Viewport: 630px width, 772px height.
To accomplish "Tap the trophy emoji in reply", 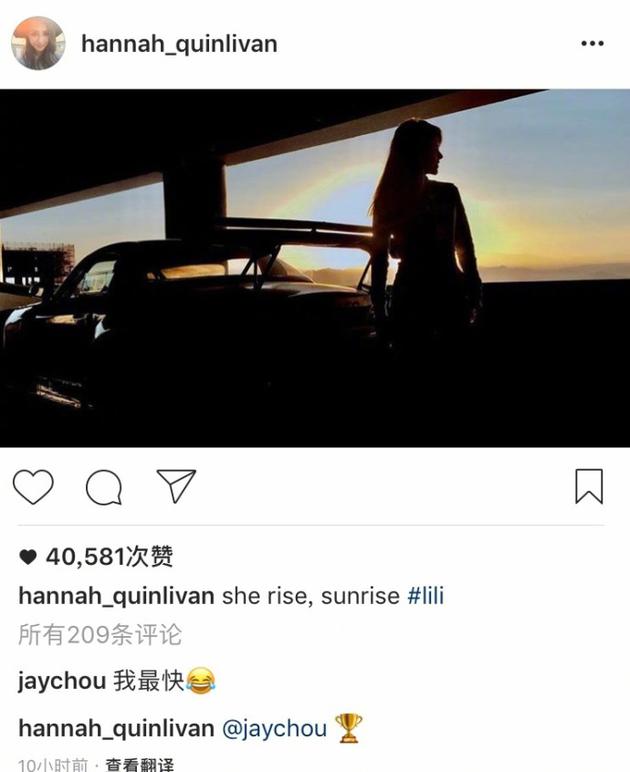I will (348, 728).
